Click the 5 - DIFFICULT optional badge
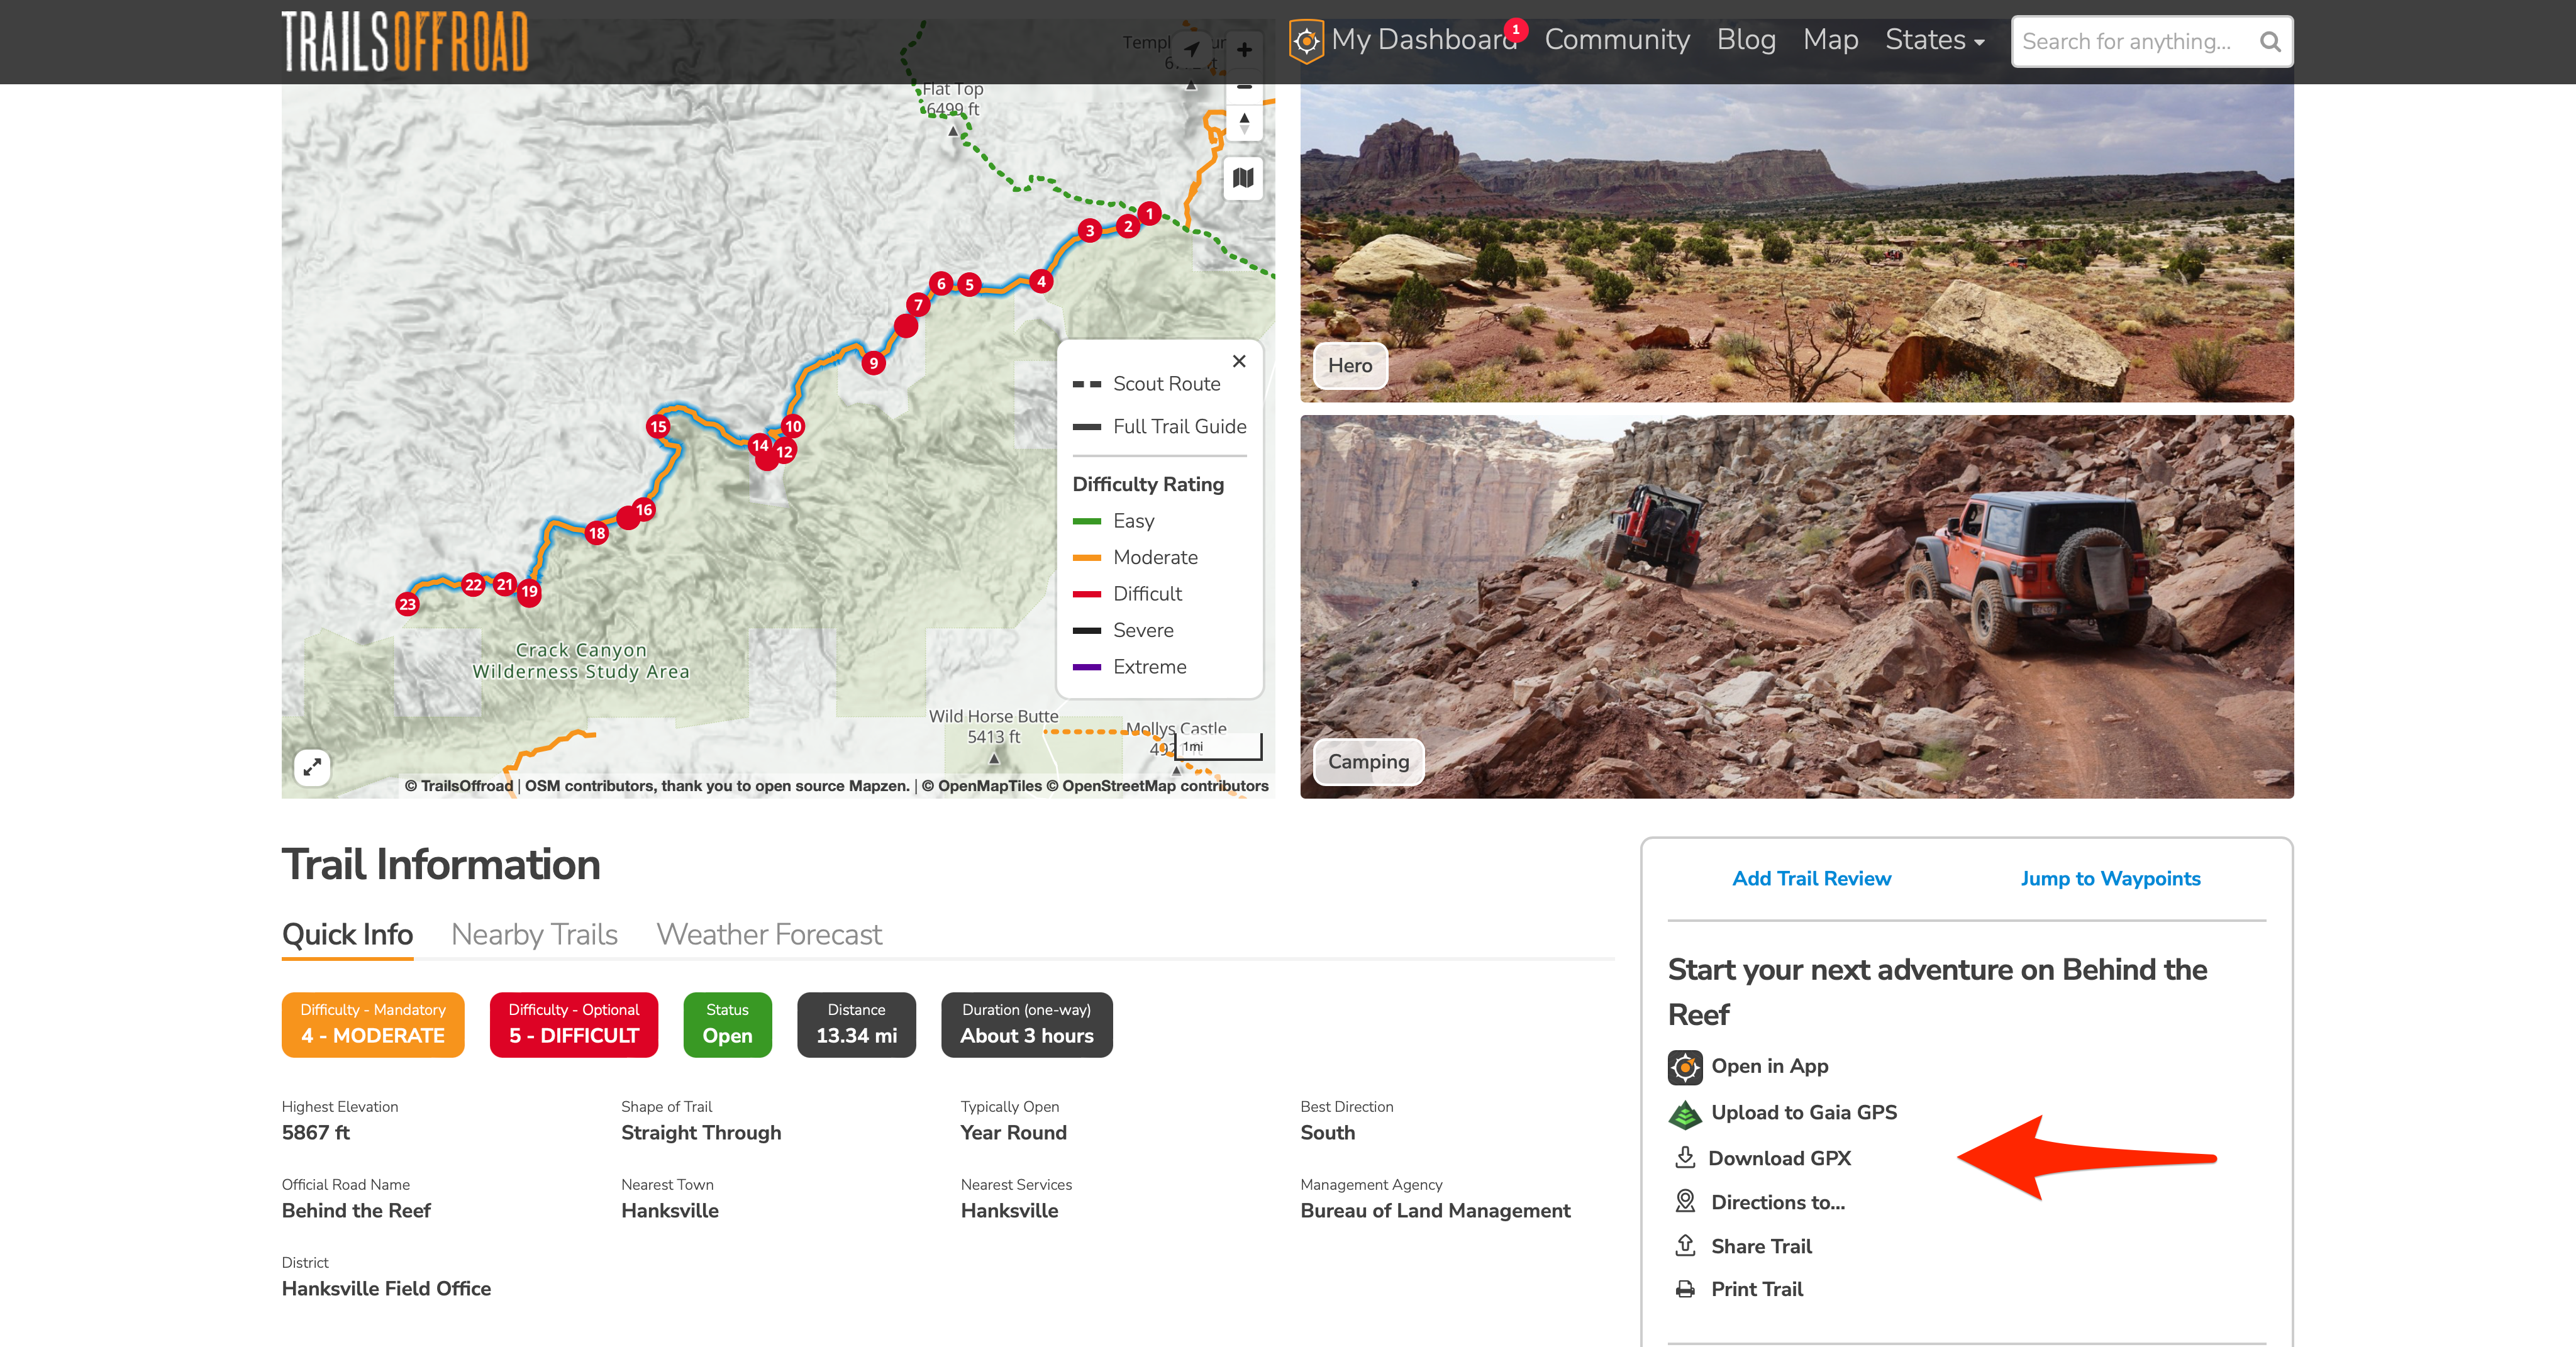 tap(574, 1024)
